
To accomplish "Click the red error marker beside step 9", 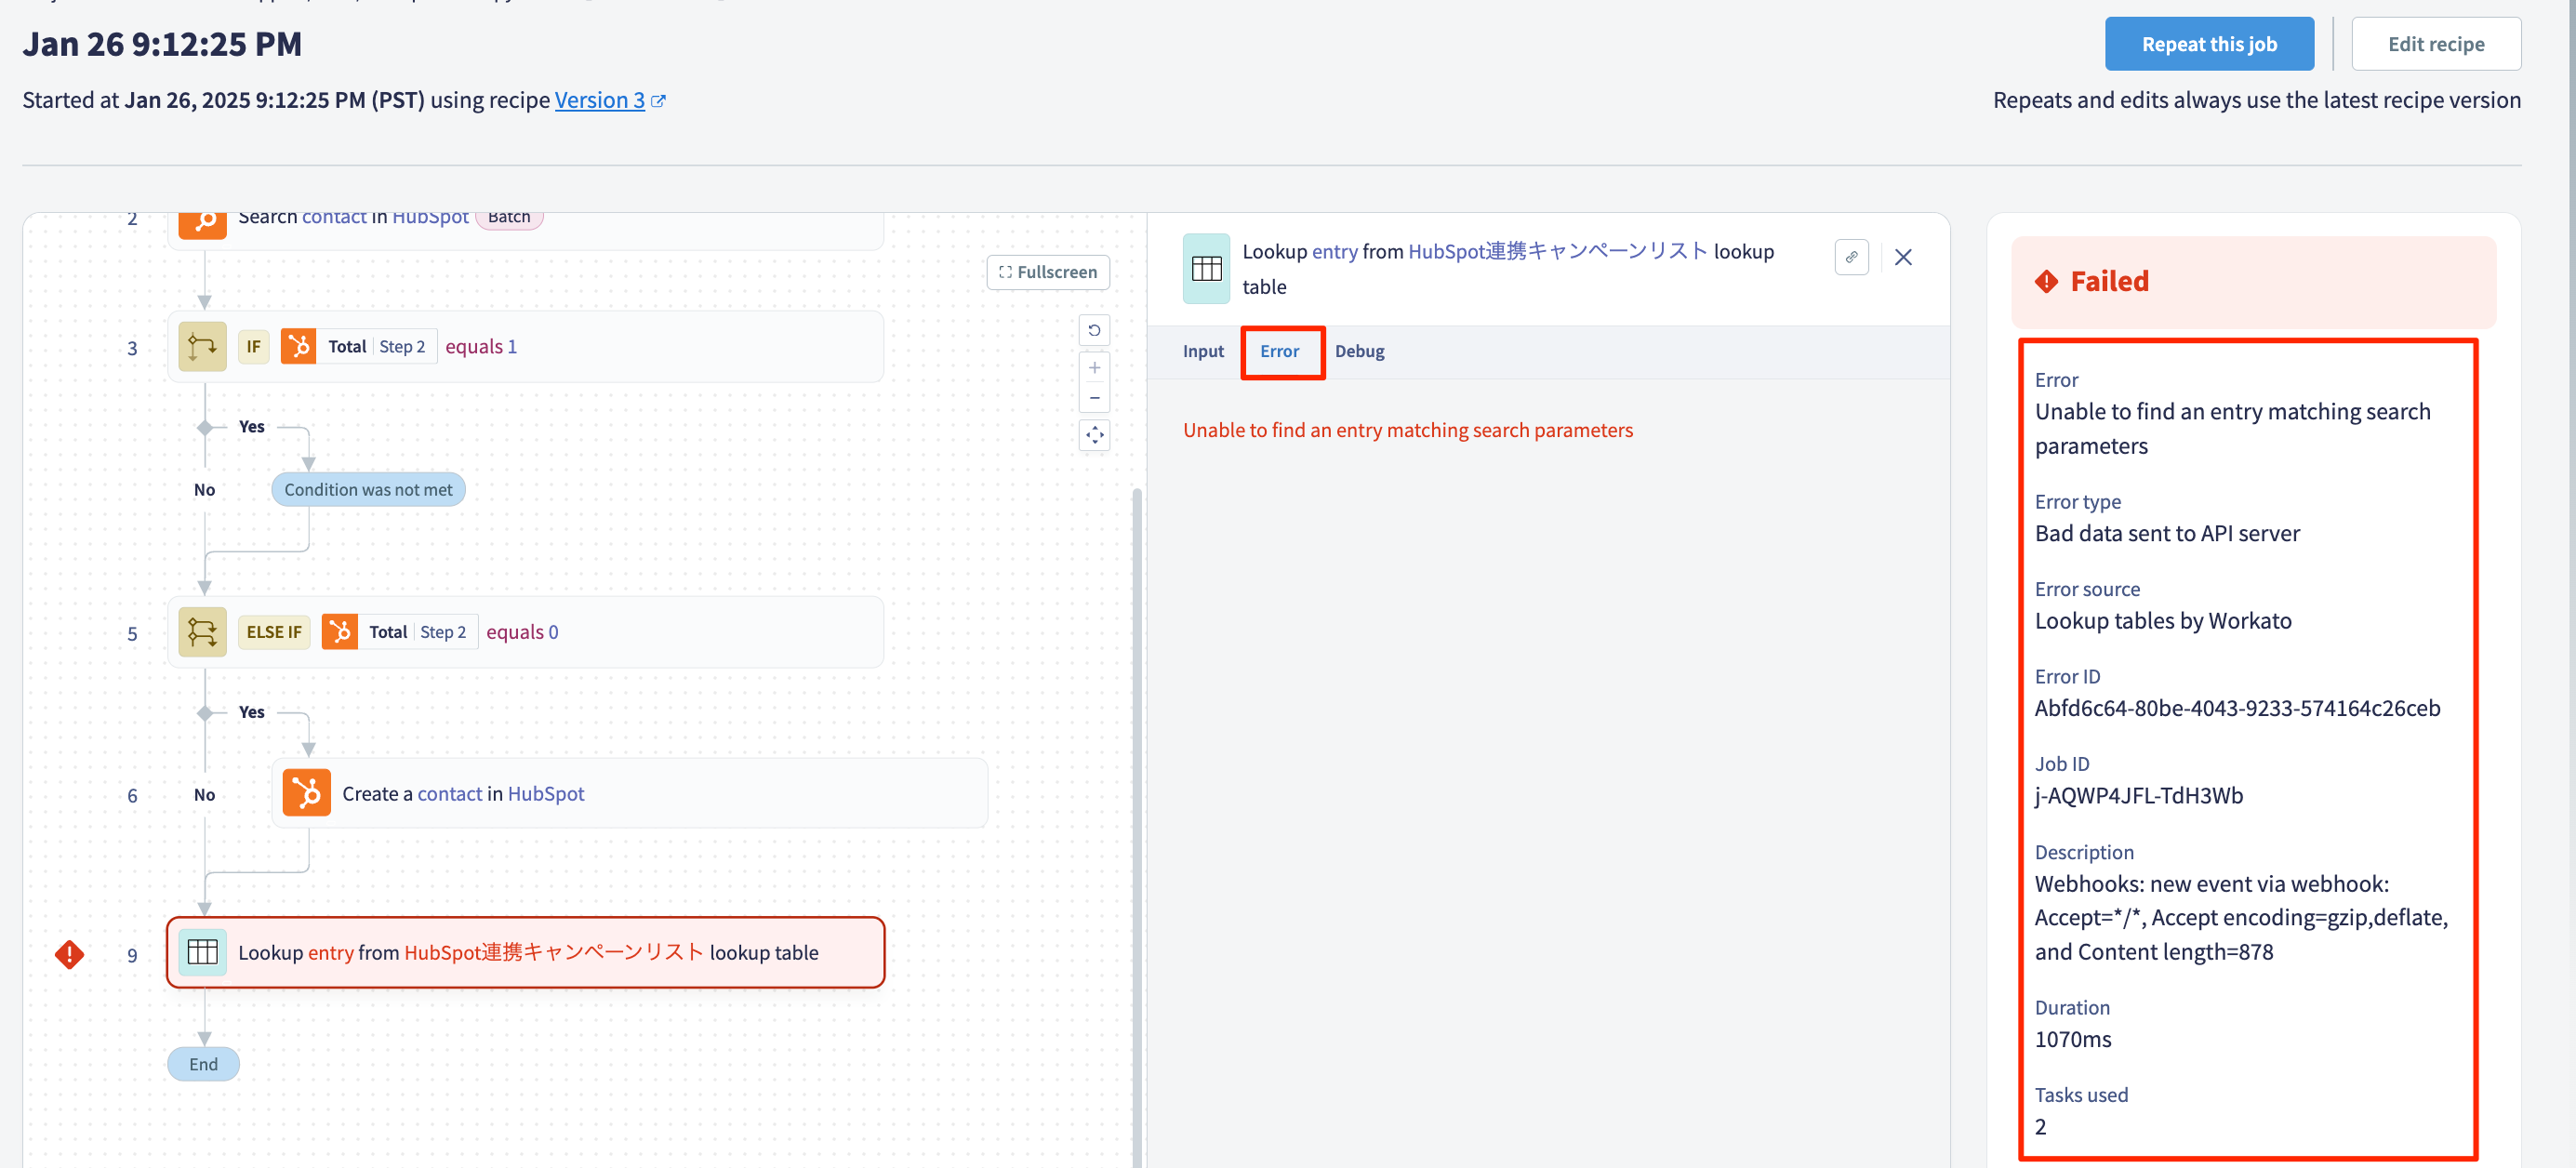I will click(69, 954).
